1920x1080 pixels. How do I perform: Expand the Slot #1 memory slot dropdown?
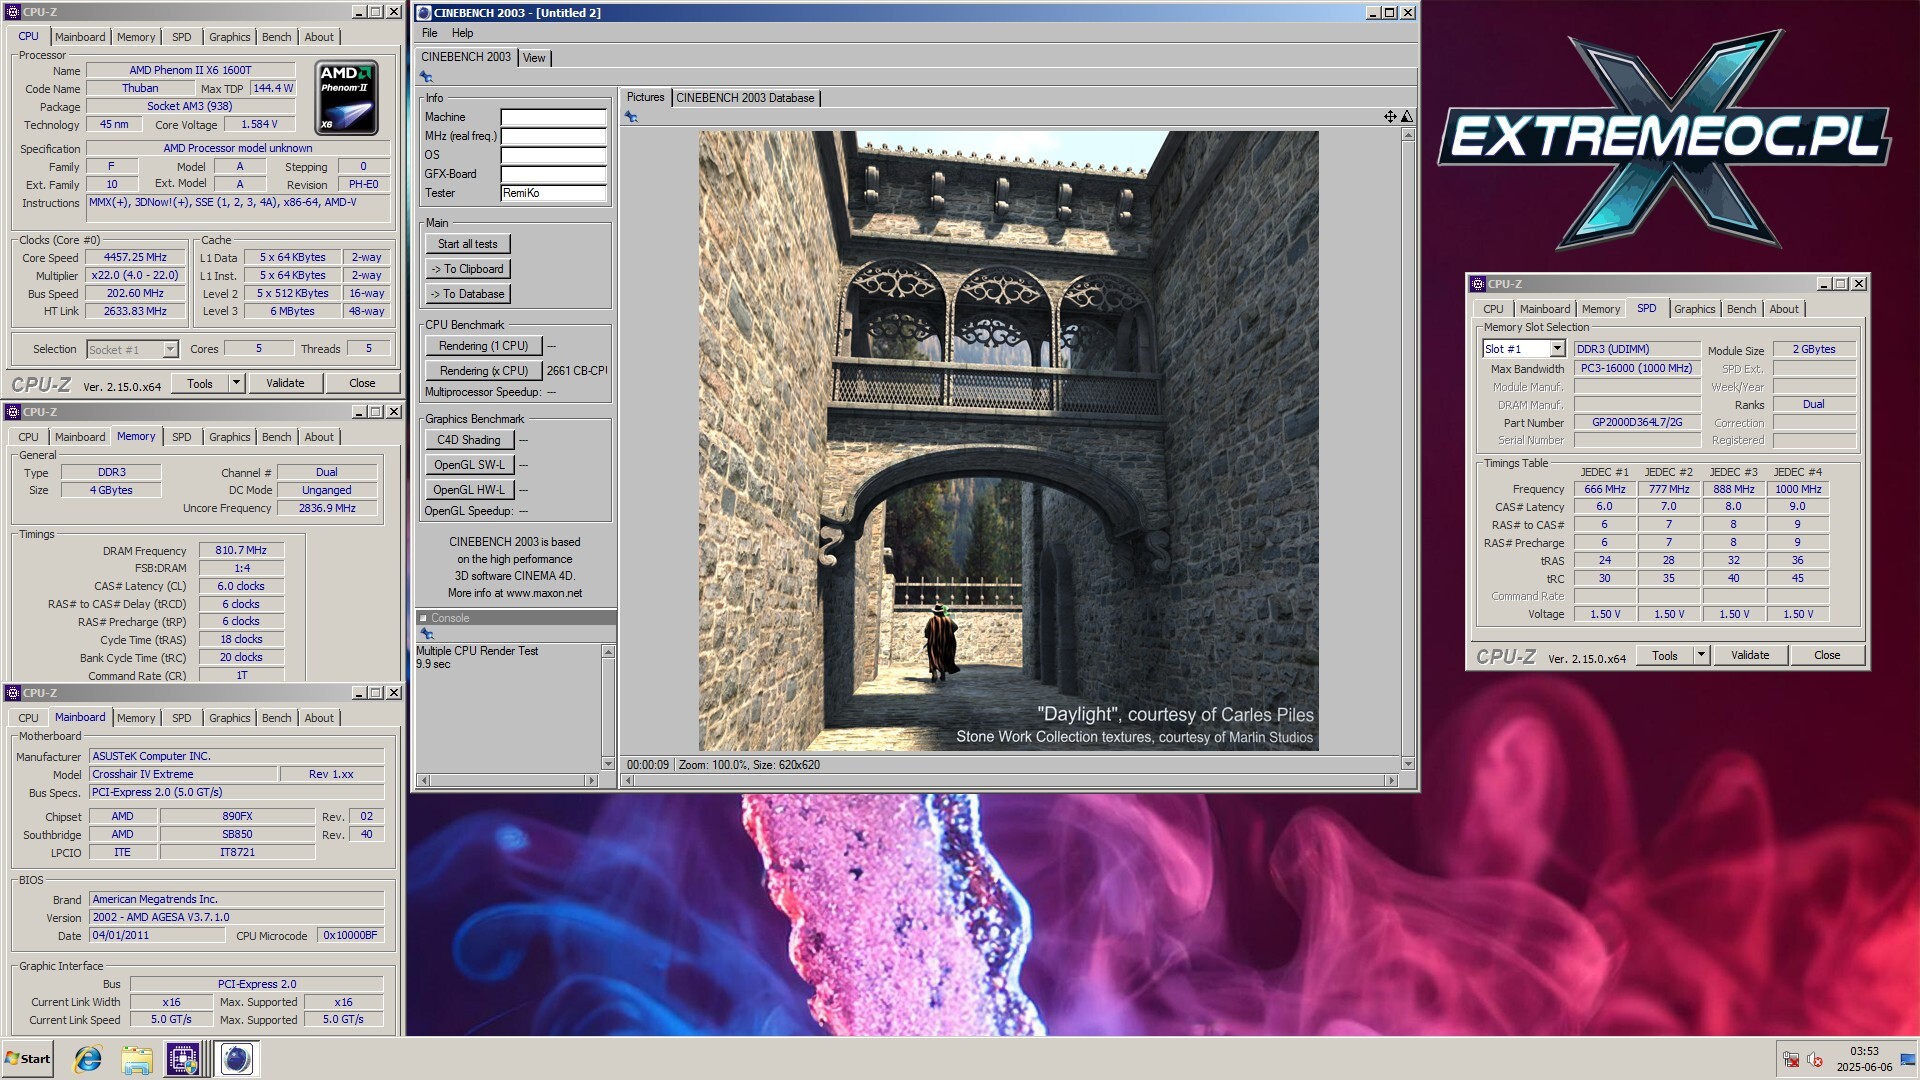(x=1557, y=349)
